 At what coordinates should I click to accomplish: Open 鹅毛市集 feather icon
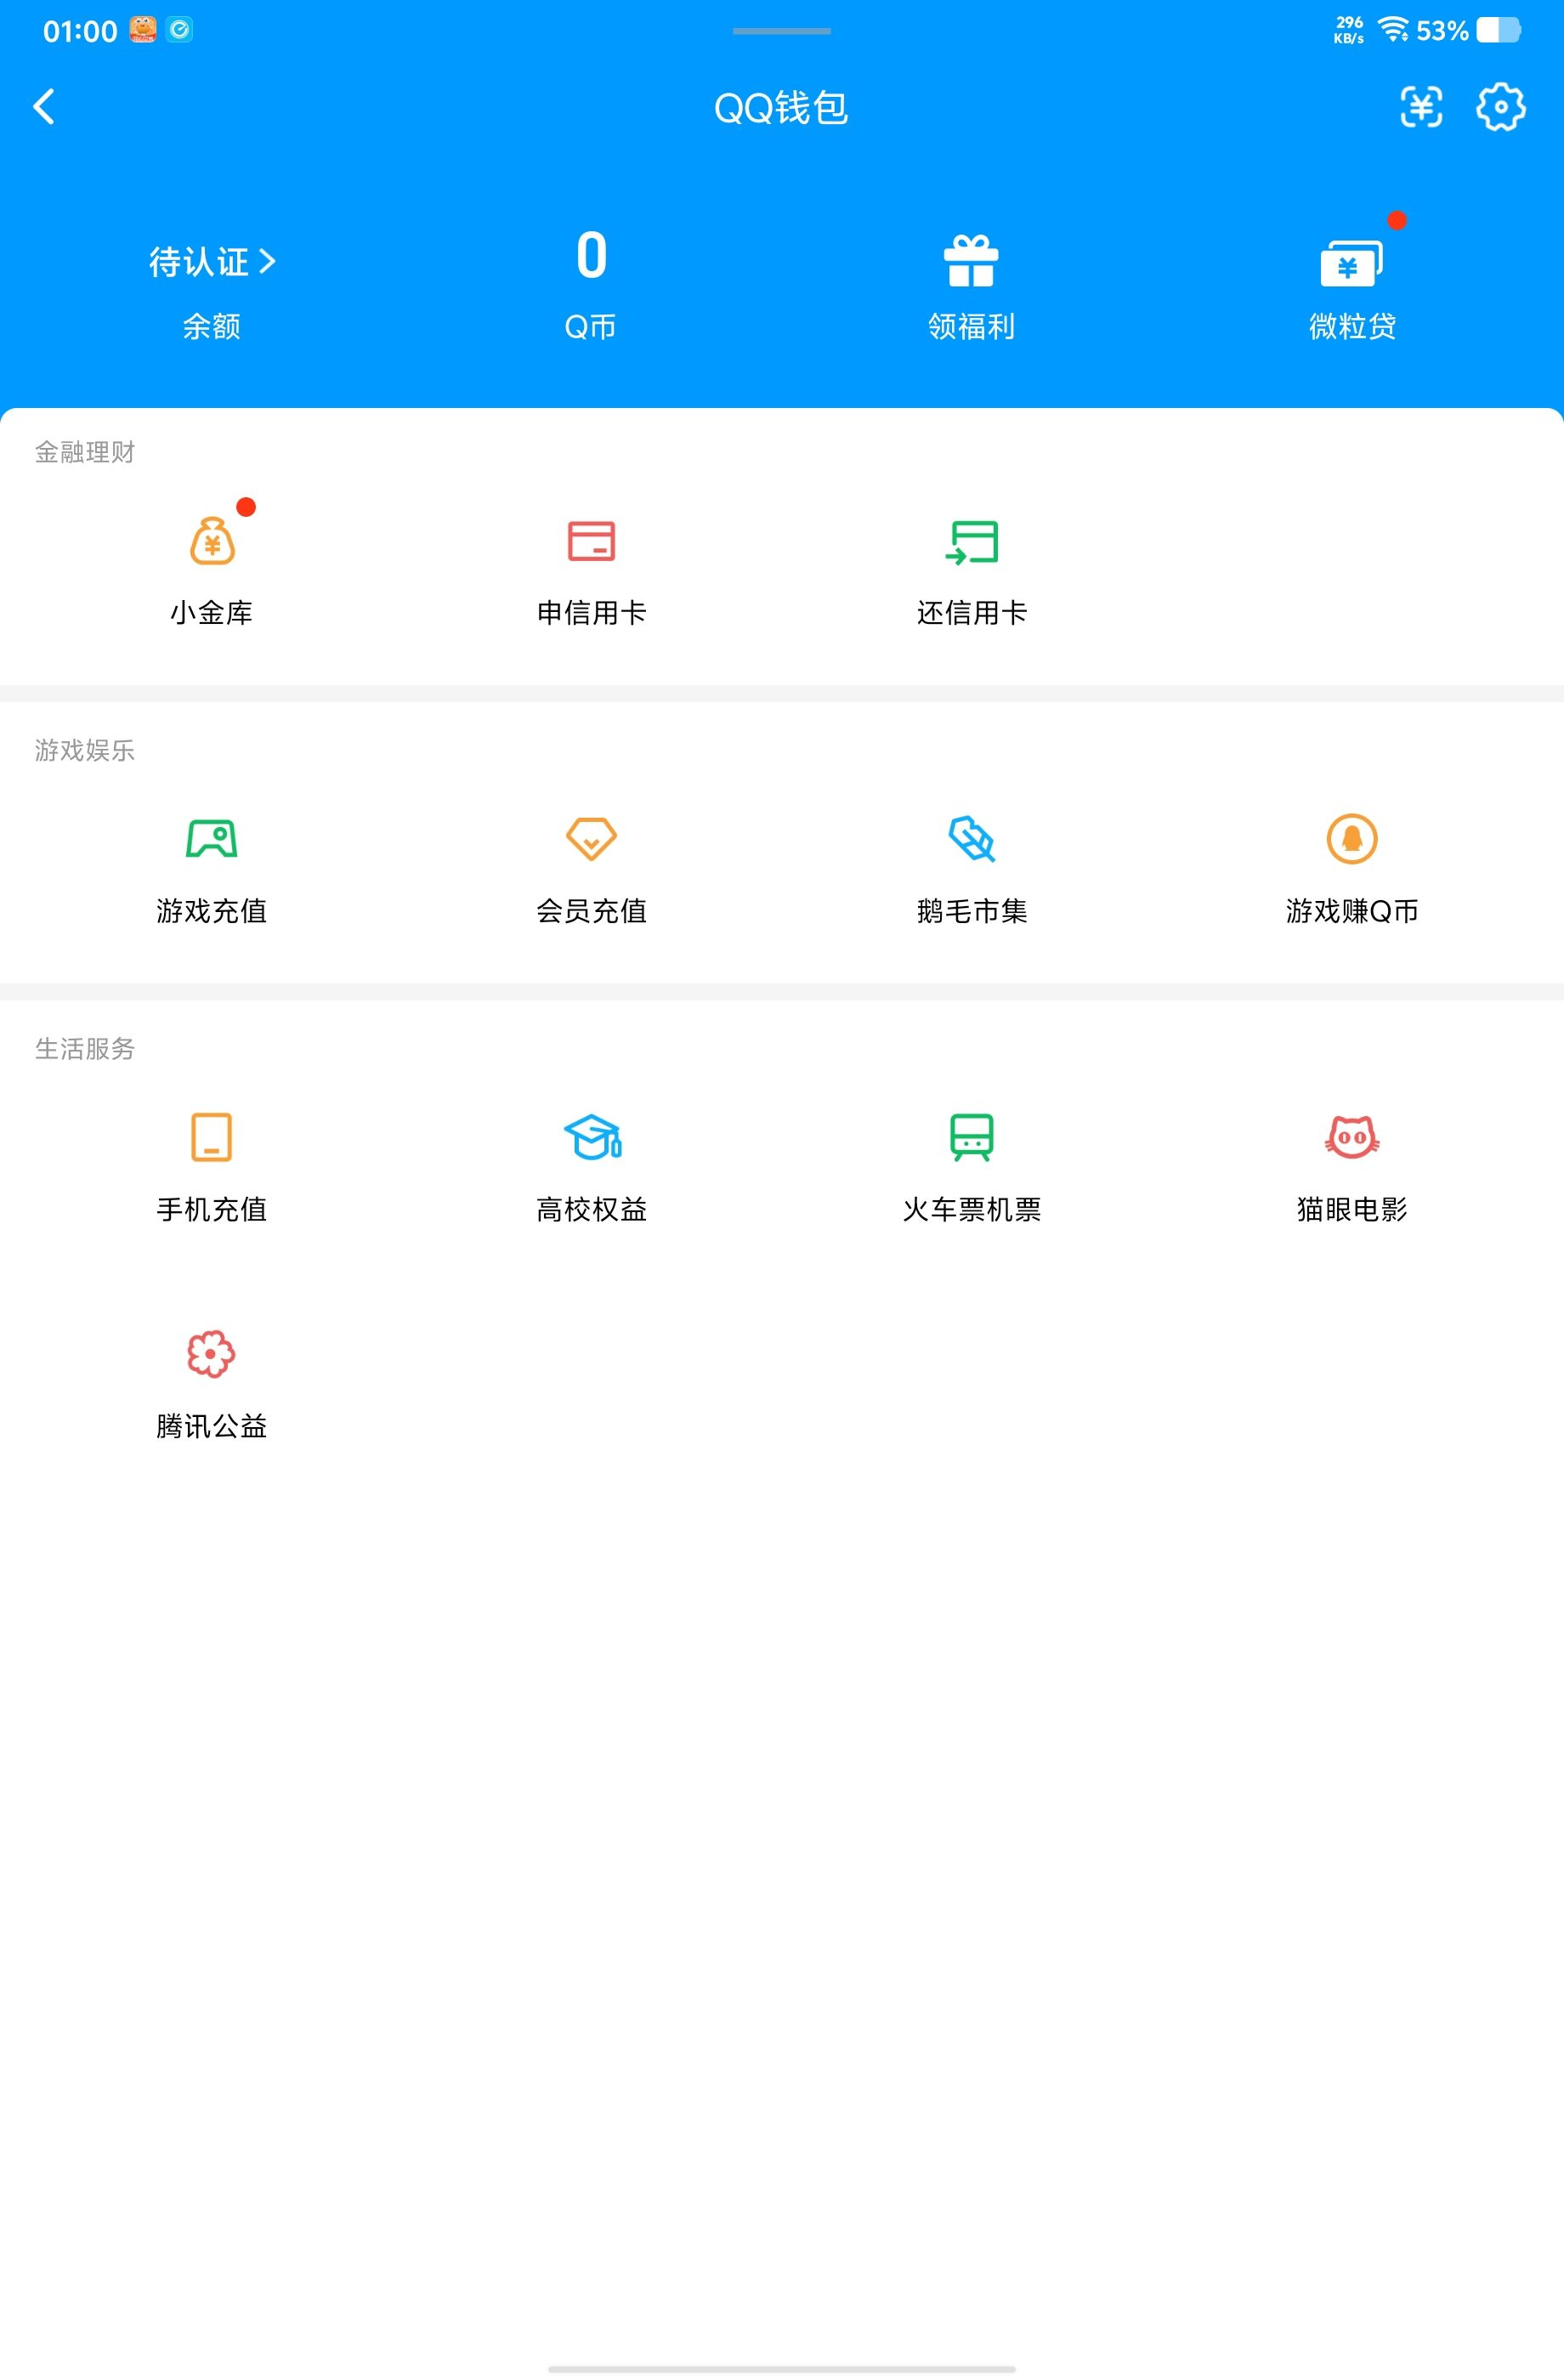point(972,839)
